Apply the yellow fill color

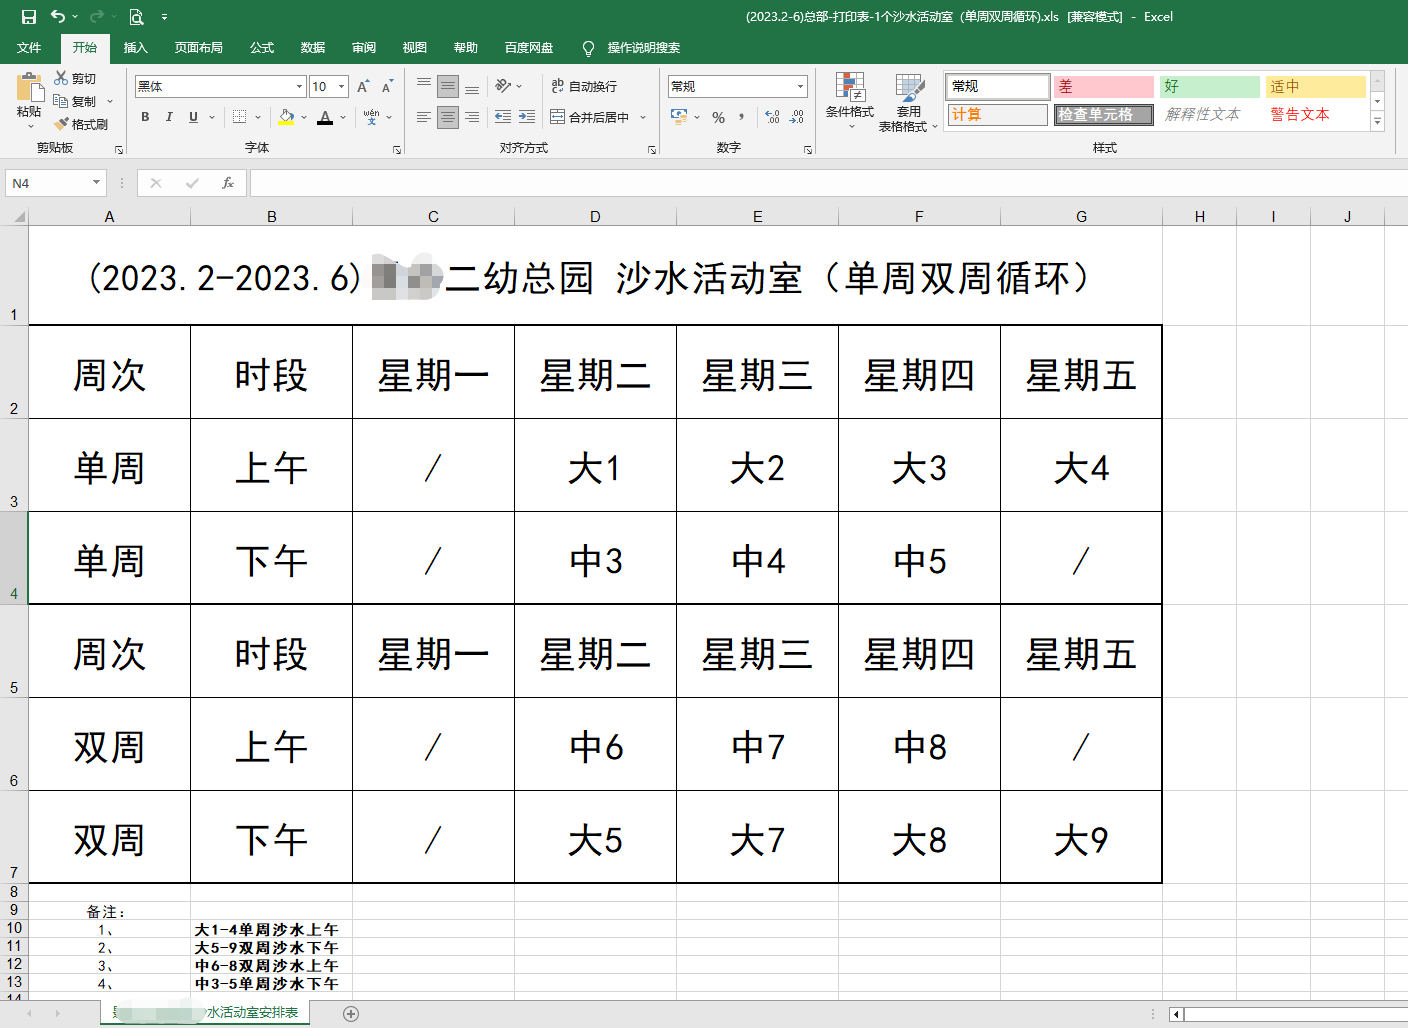(x=287, y=117)
